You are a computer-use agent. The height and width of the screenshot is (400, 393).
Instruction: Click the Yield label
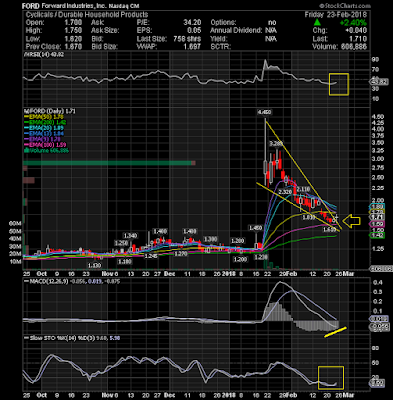[x=218, y=39]
